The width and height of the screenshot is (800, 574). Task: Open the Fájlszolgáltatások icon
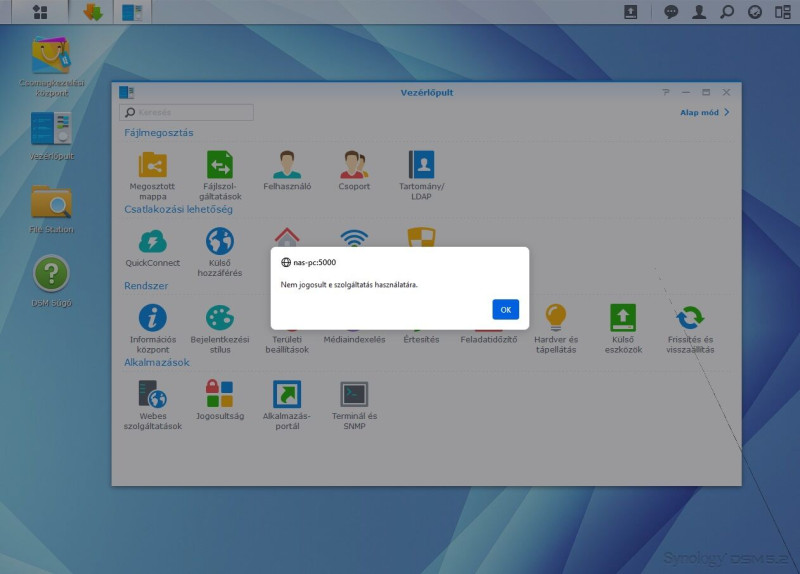[220, 165]
